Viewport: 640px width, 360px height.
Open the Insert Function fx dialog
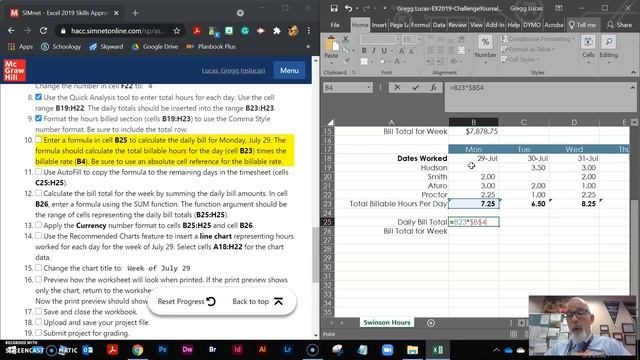click(x=433, y=87)
